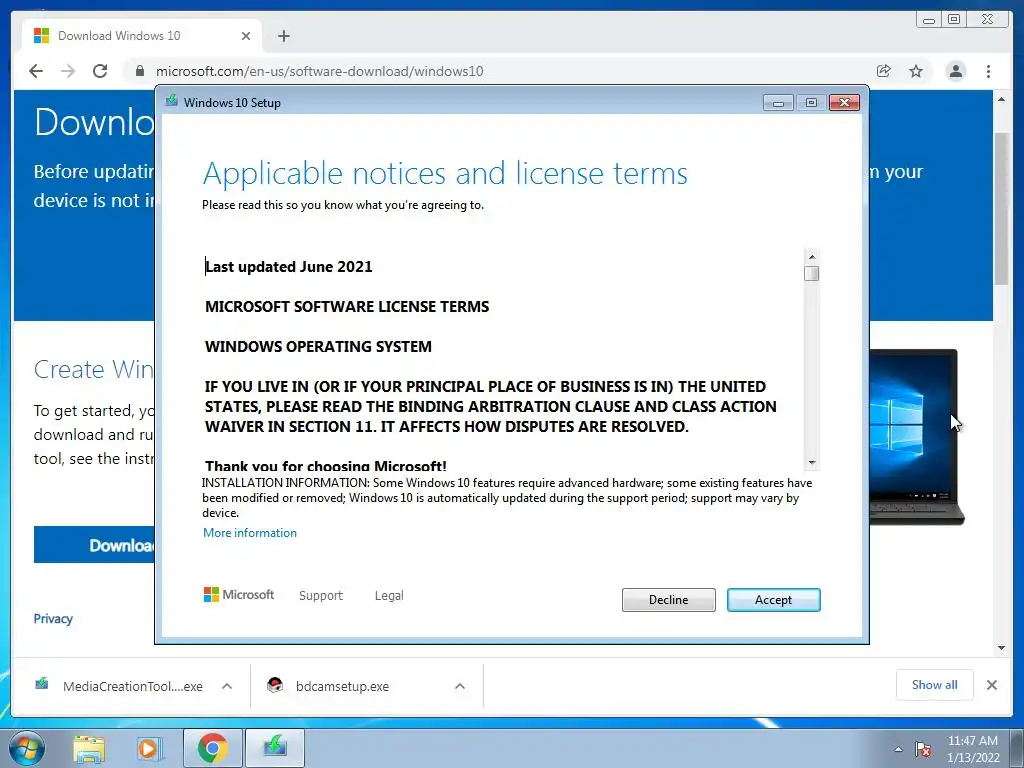Open the Windows Start menu
The width and height of the screenshot is (1024, 768).
click(x=26, y=748)
